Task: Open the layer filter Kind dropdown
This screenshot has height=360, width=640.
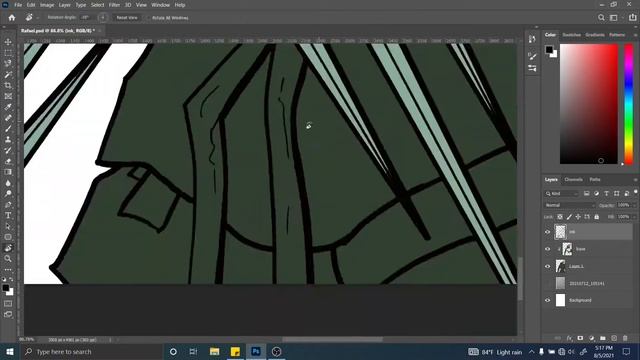Action: point(562,193)
